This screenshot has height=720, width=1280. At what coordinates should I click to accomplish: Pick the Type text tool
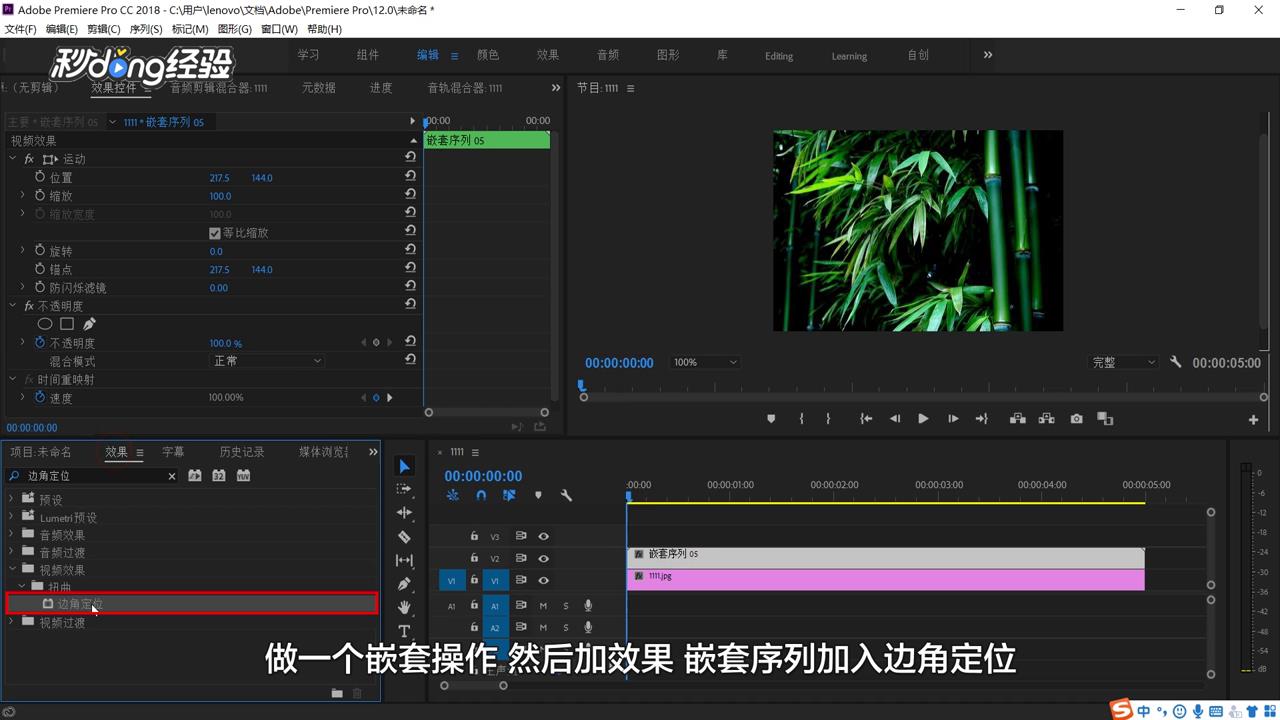tap(404, 631)
